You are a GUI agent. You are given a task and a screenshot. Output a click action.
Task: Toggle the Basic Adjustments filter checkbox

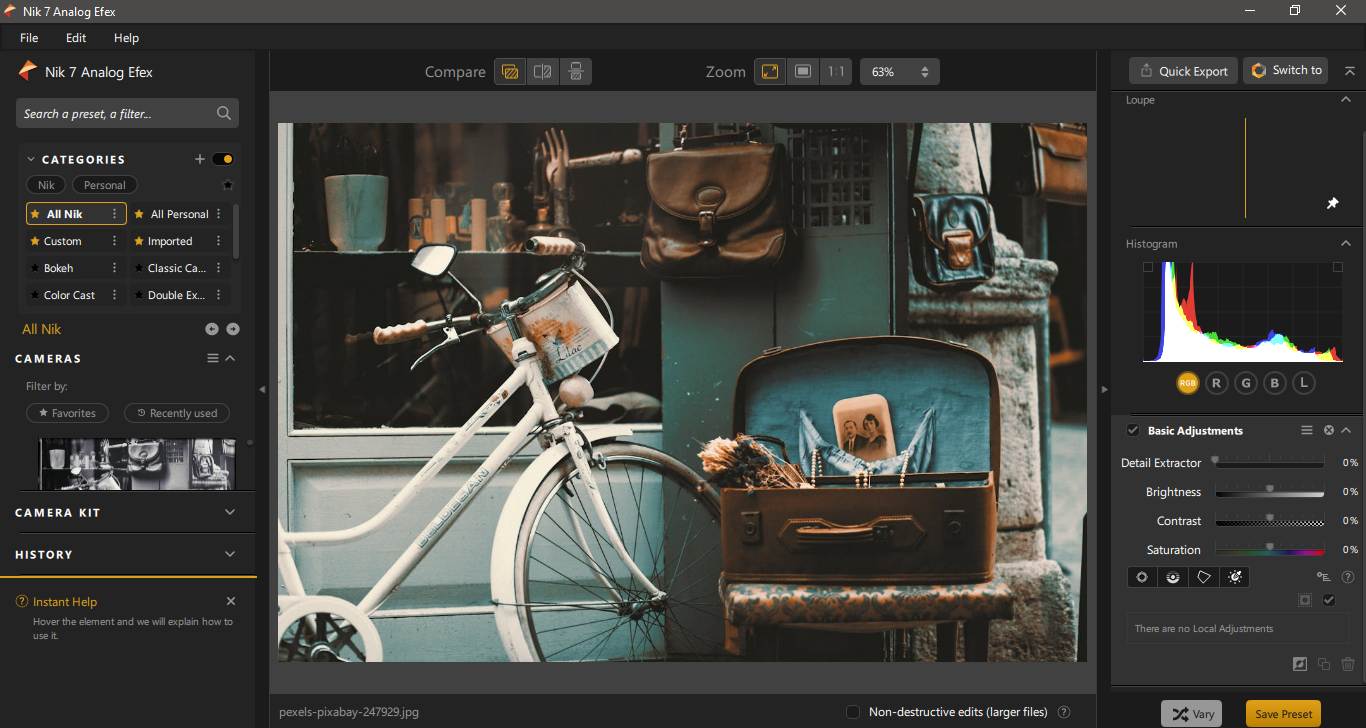[x=1133, y=430]
